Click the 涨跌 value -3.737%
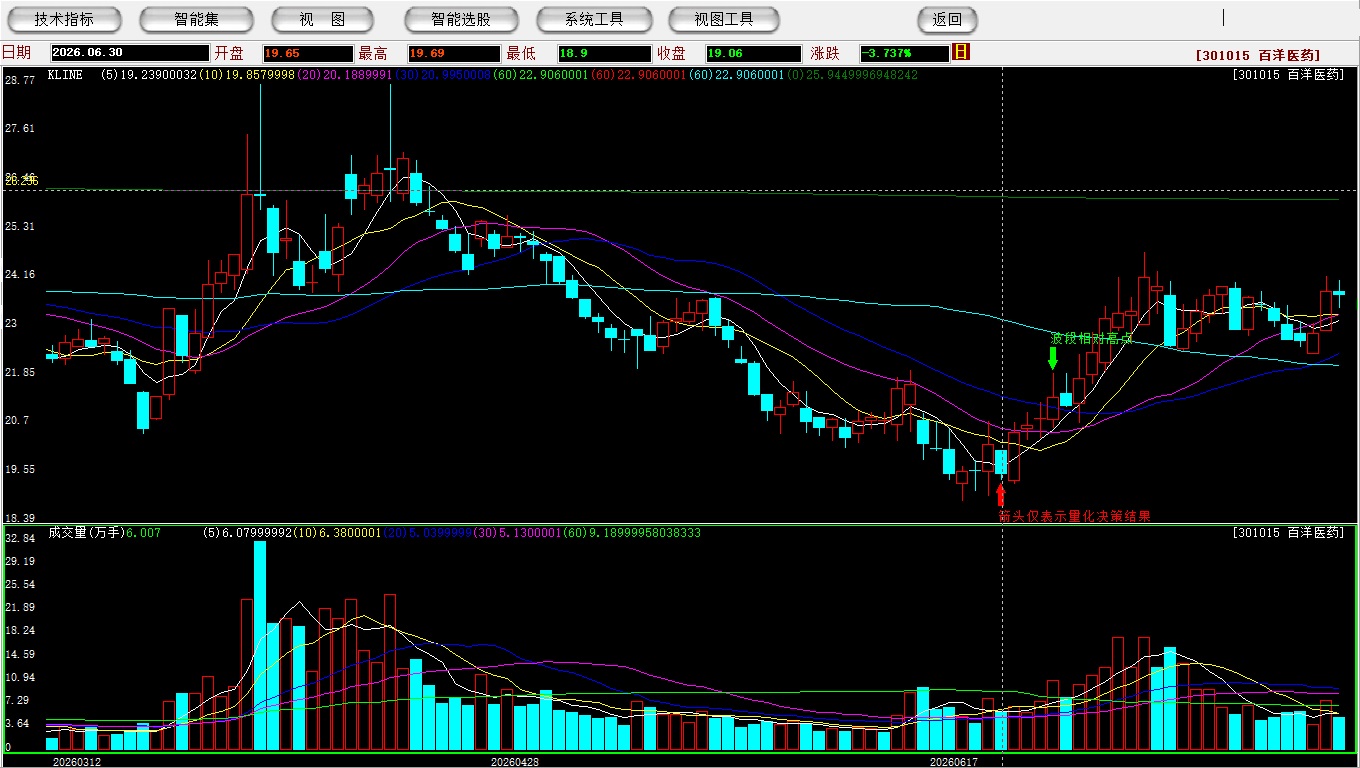The height and width of the screenshot is (768, 1360). (x=904, y=53)
